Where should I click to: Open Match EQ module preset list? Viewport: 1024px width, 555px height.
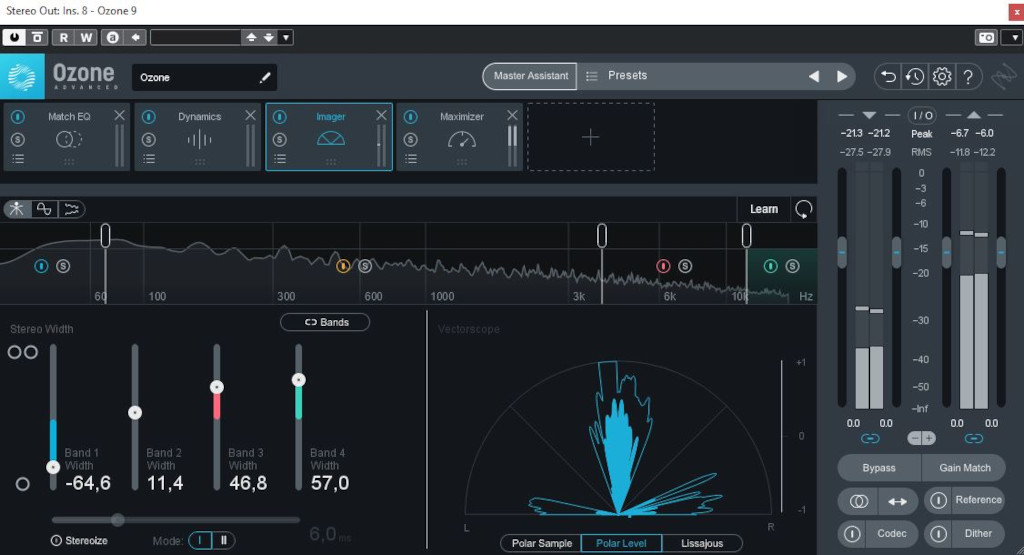(x=18, y=159)
